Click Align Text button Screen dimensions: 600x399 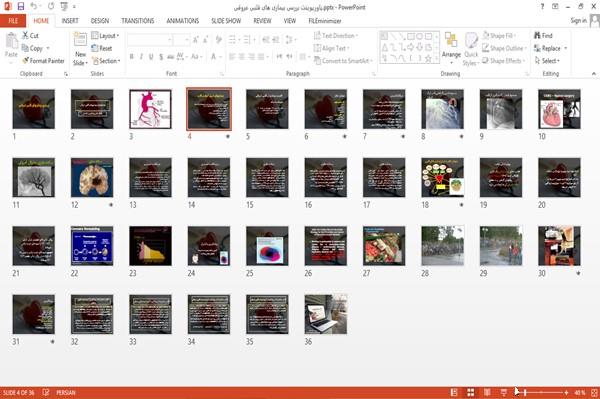pyautogui.click(x=331, y=48)
